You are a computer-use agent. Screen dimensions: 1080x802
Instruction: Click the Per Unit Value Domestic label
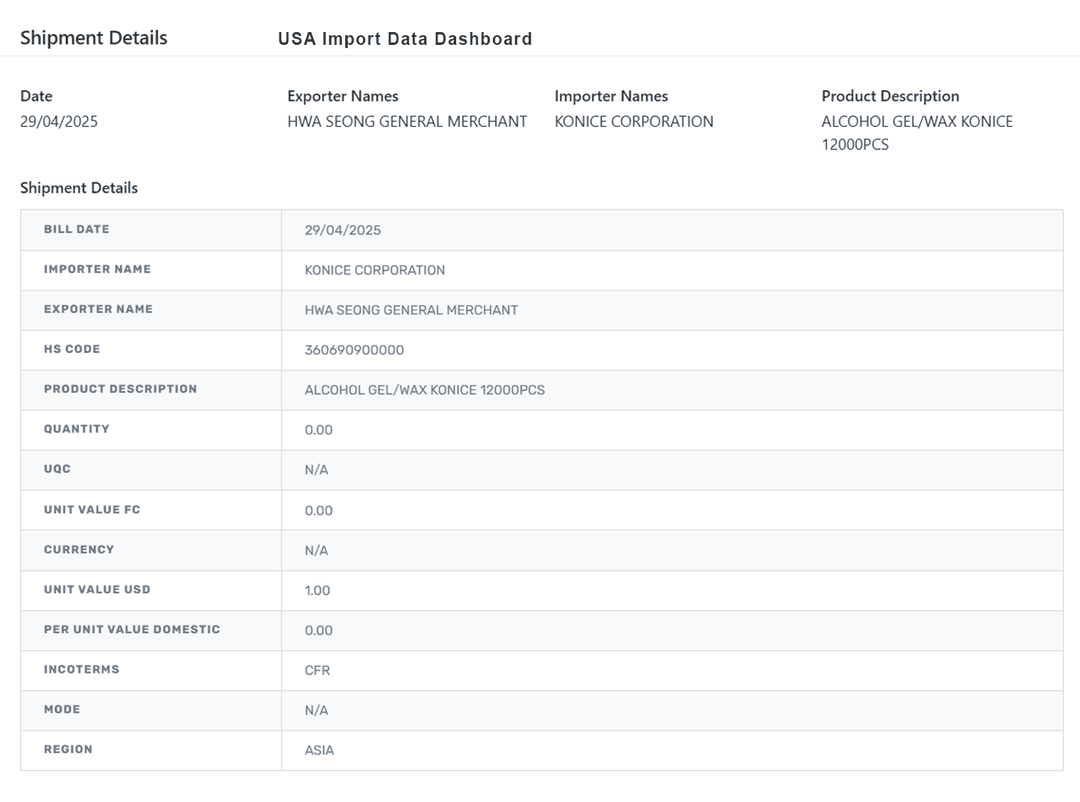pos(131,629)
